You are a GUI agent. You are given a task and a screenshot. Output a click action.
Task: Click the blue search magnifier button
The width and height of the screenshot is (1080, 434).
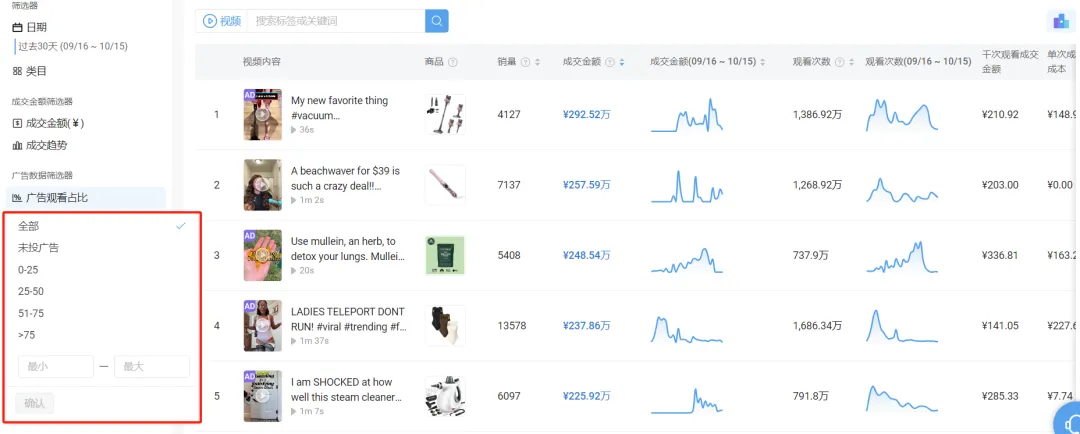pyautogui.click(x=437, y=21)
